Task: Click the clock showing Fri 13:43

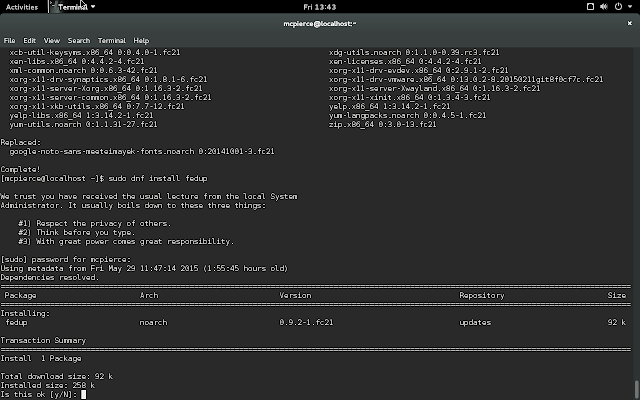Action: [320, 7]
